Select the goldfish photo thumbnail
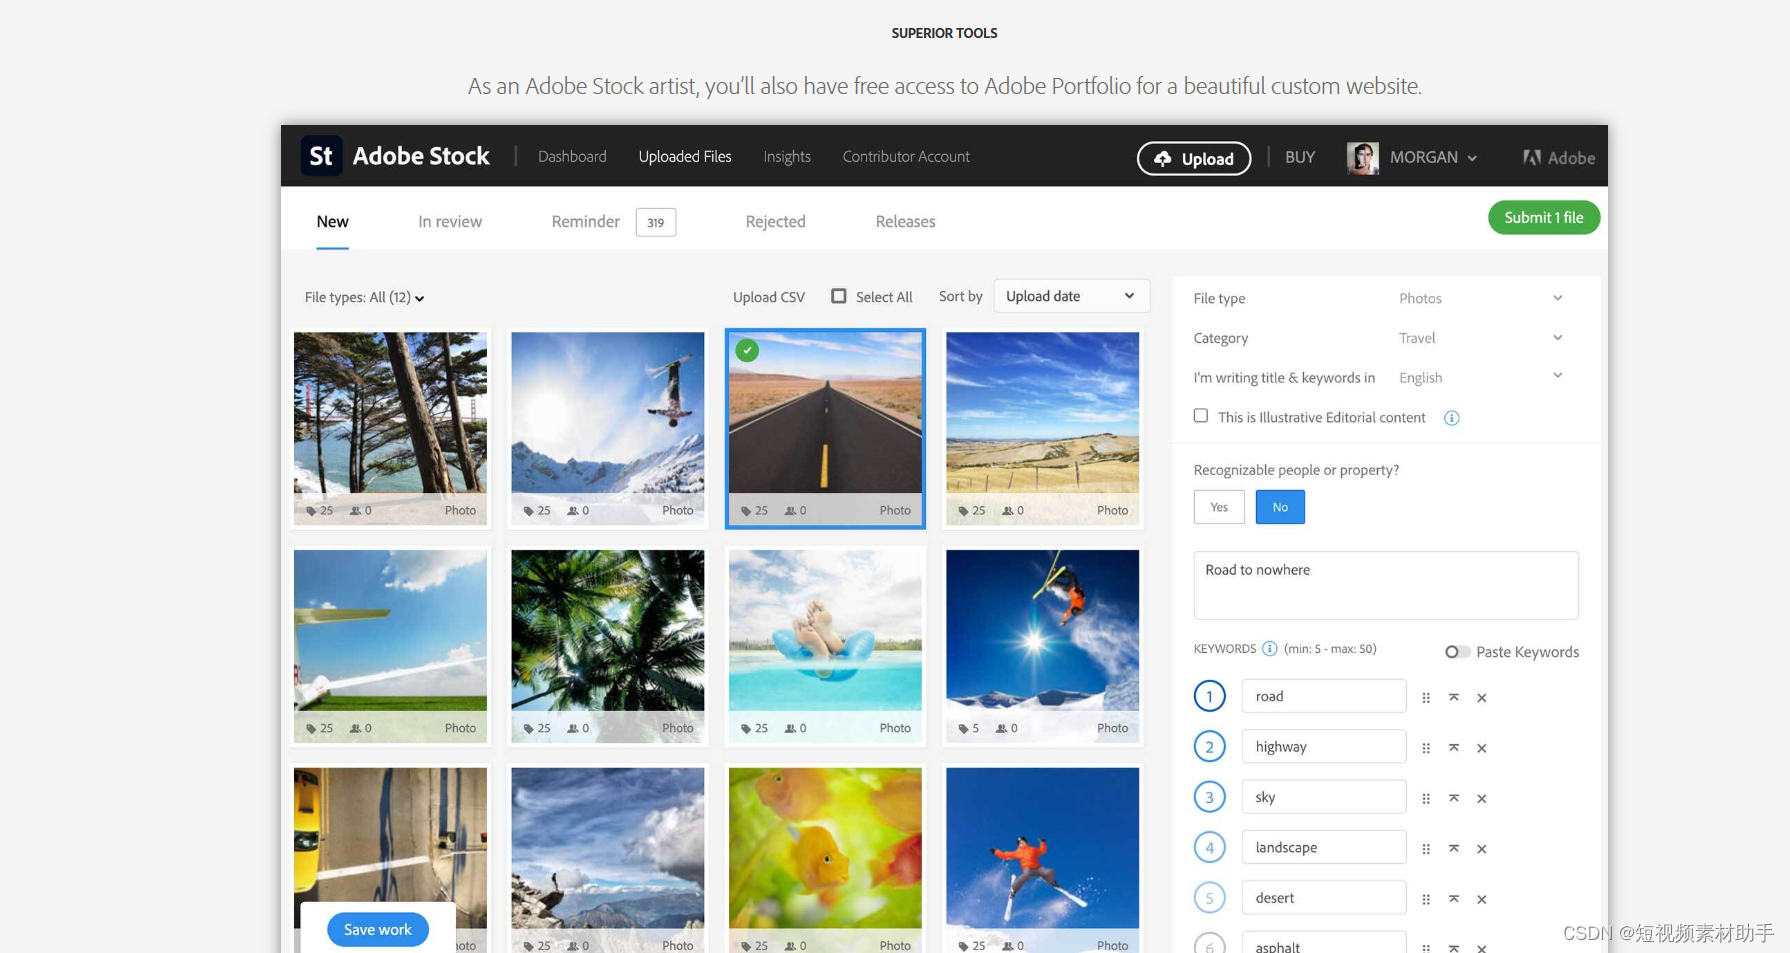 (825, 860)
